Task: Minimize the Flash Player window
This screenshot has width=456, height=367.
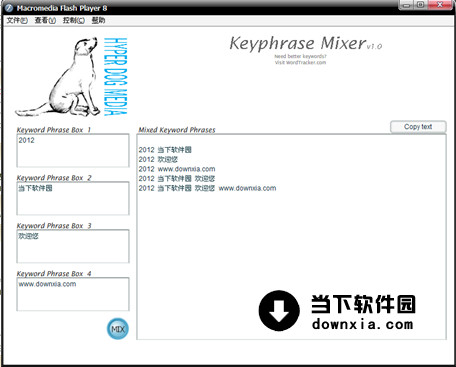Action: (x=406, y=5)
